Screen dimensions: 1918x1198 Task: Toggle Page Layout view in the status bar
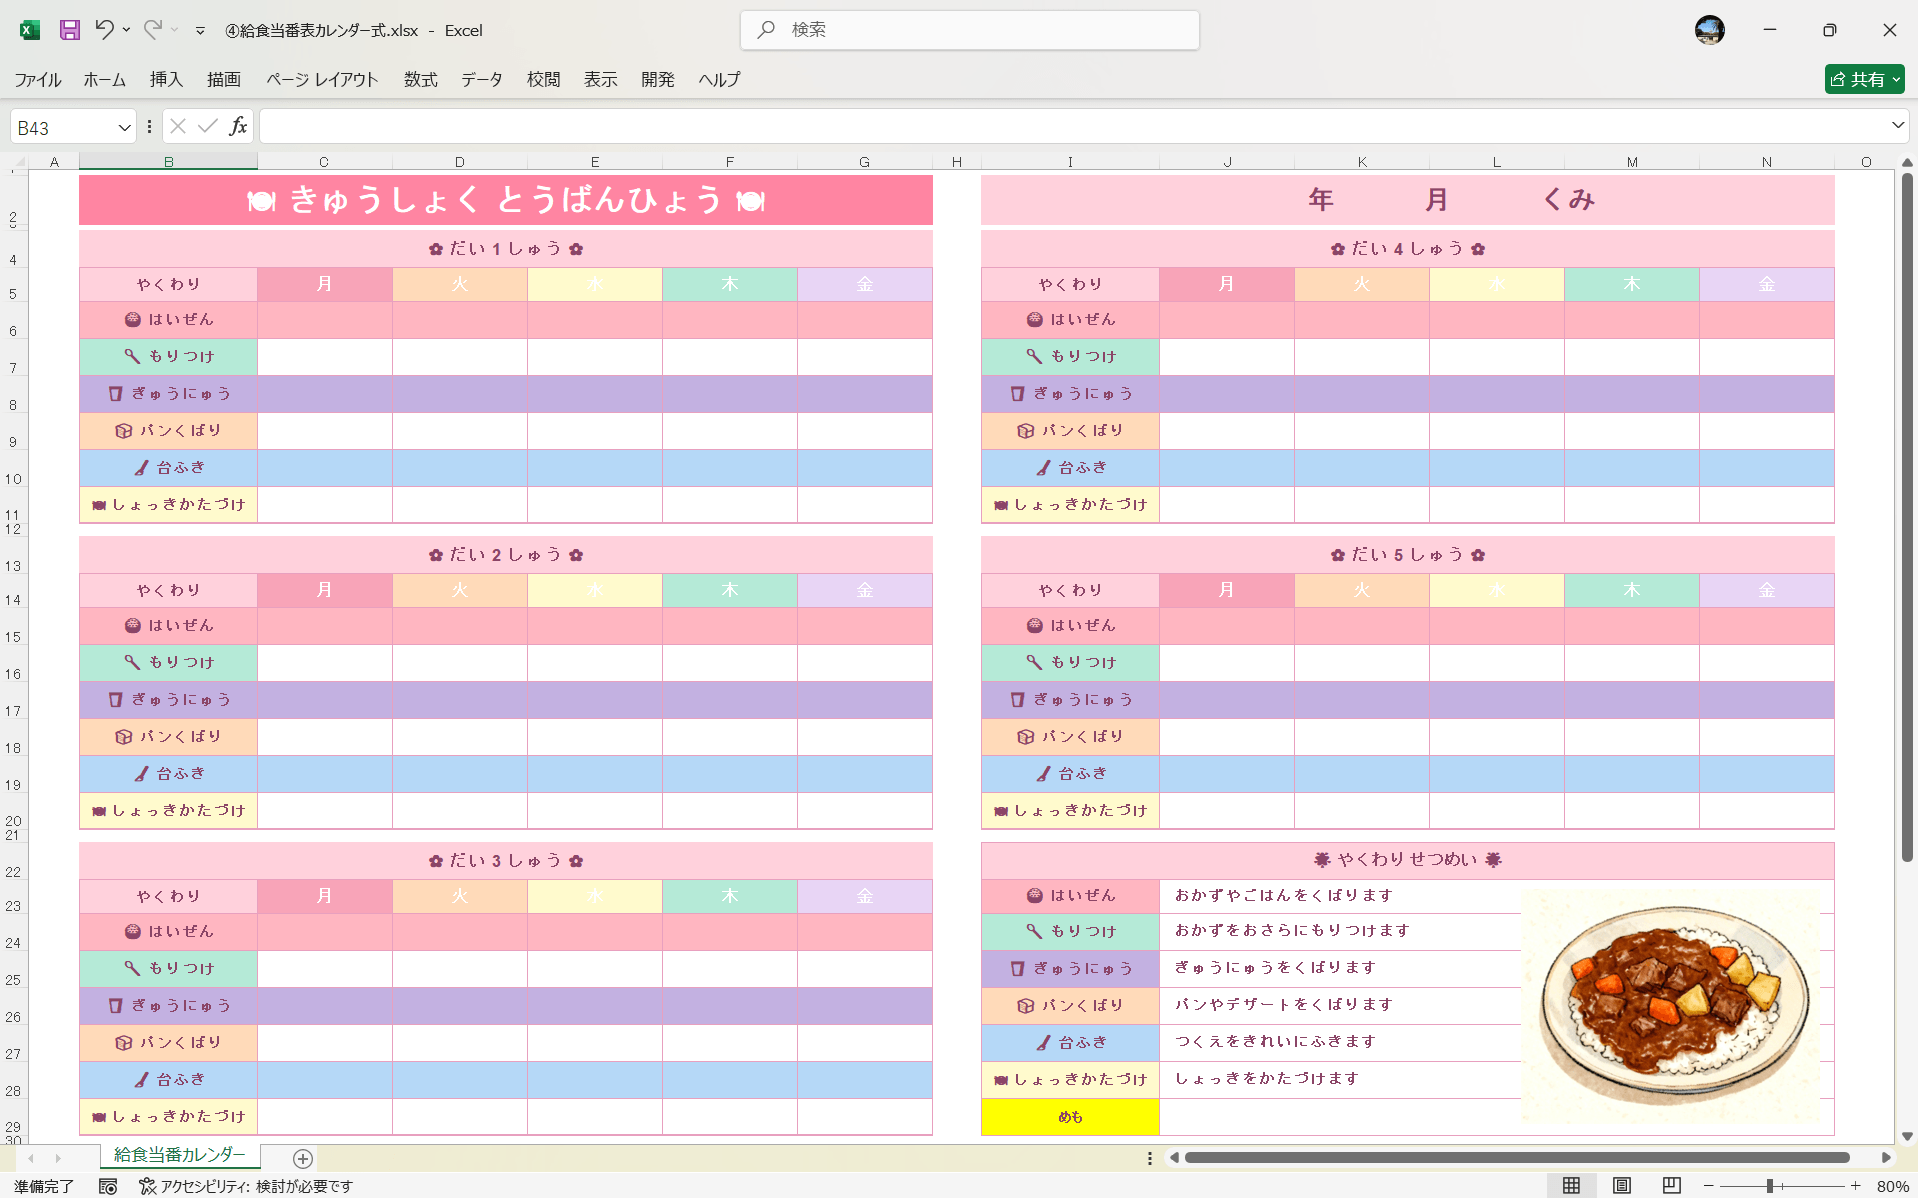pyautogui.click(x=1619, y=1186)
